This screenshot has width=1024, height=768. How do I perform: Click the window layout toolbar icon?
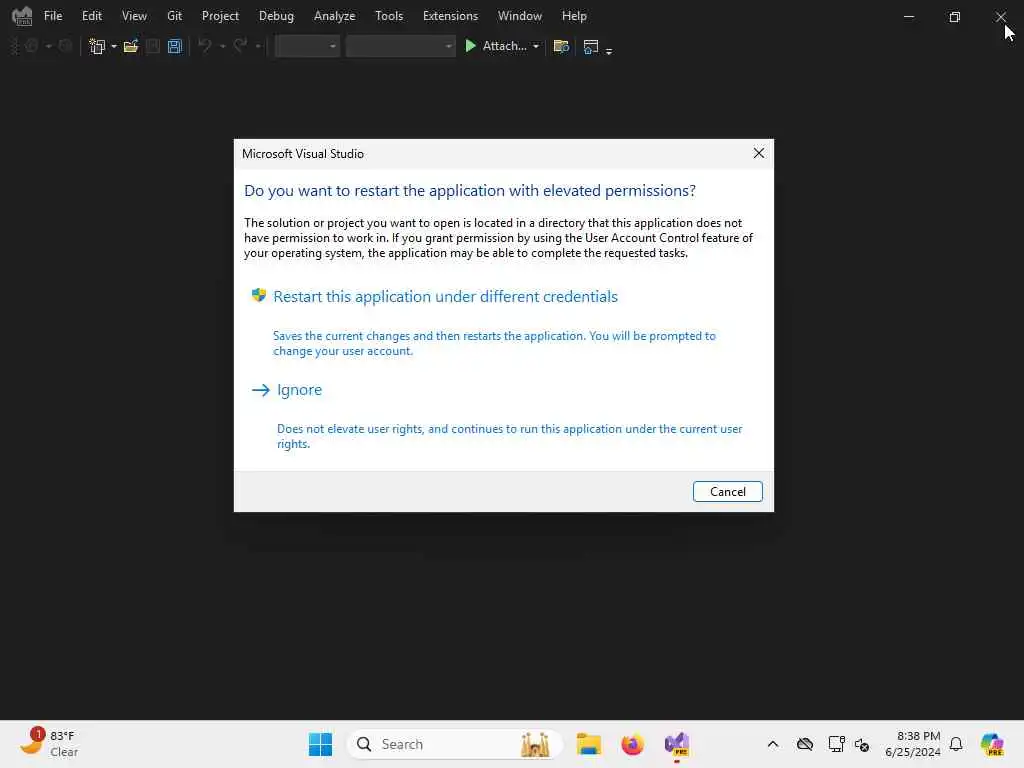coord(591,46)
